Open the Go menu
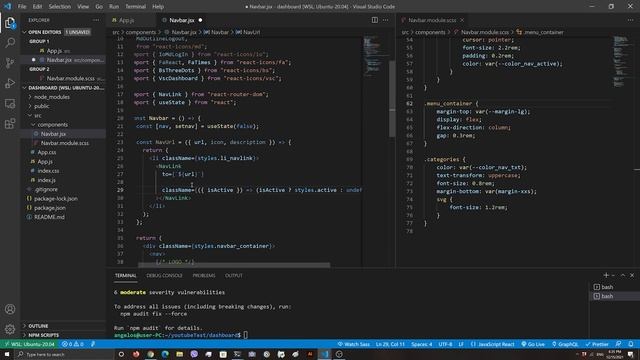The height and width of the screenshot is (360, 640). [99, 7]
